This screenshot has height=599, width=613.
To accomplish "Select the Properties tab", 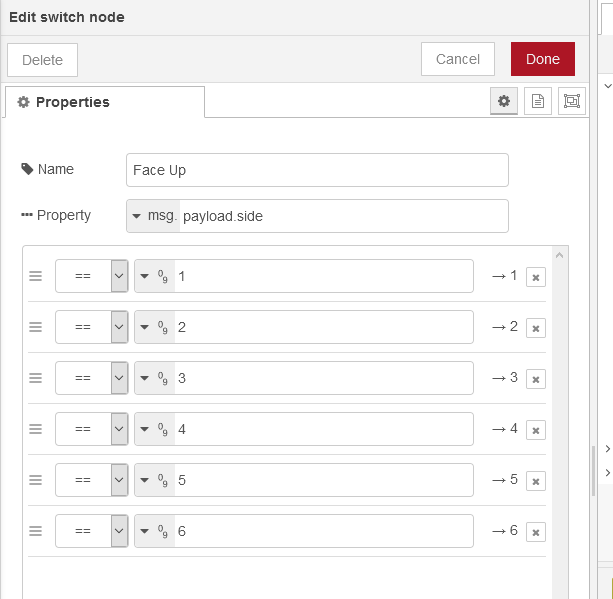I will click(x=105, y=102).
